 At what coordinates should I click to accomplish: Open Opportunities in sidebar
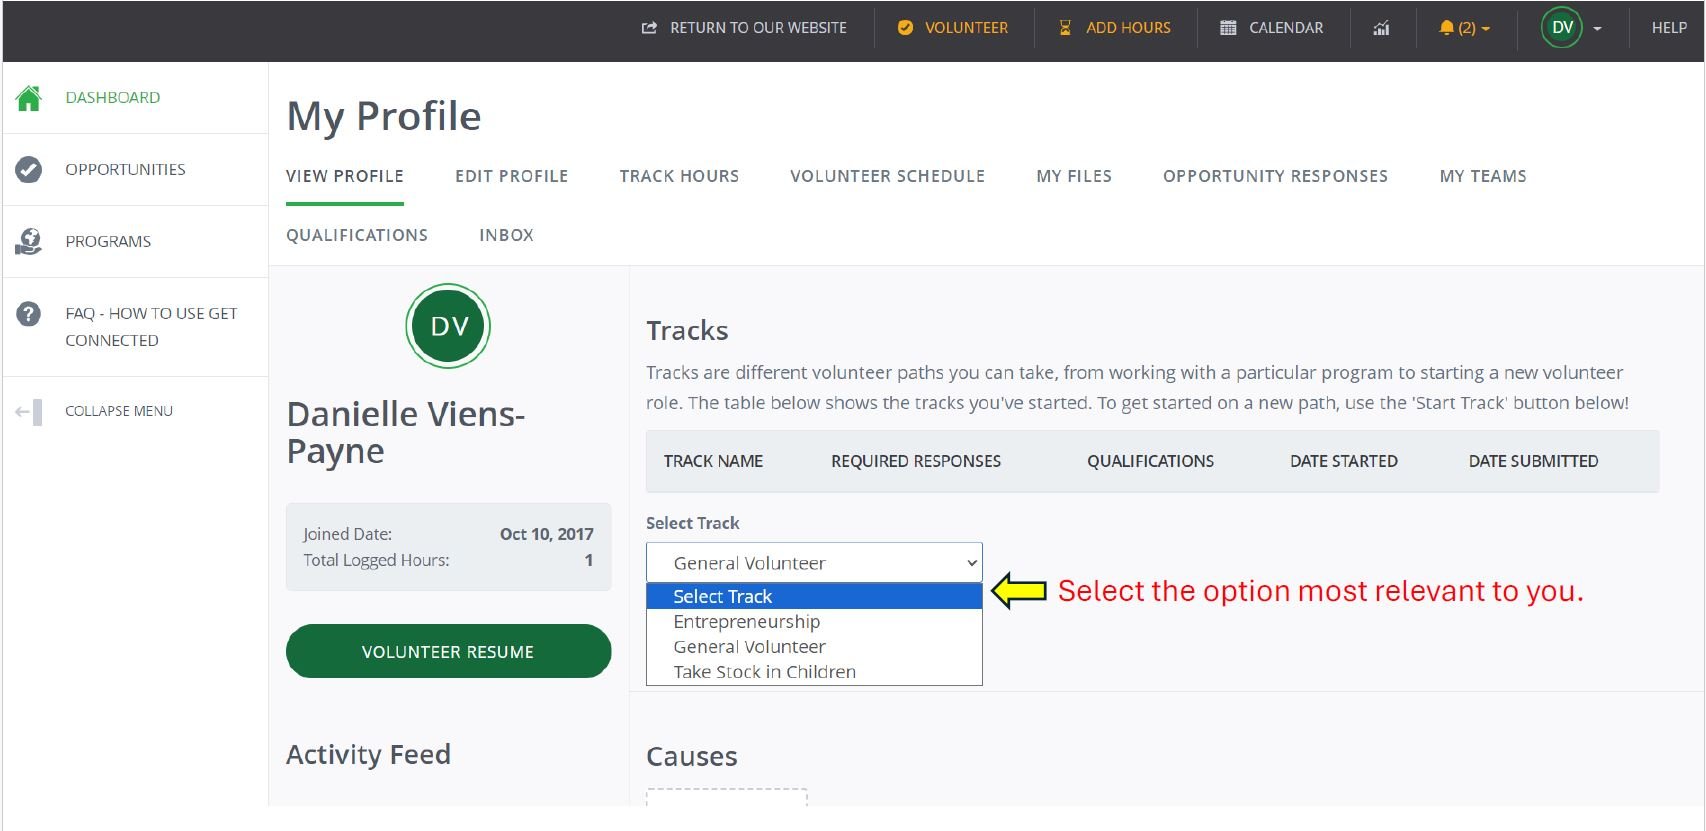(125, 170)
